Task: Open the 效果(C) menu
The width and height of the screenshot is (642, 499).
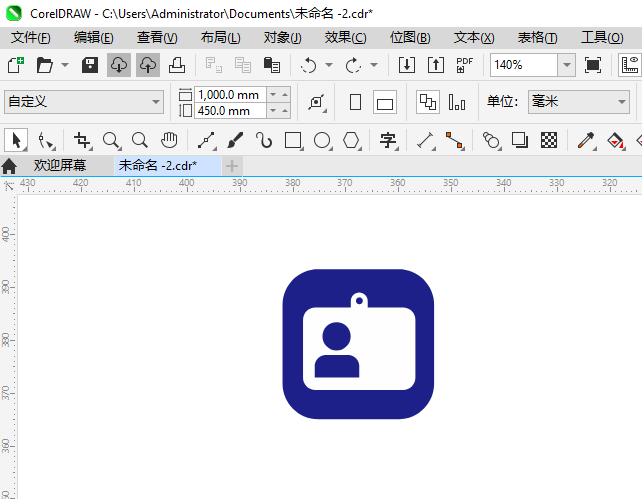Action: pyautogui.click(x=346, y=38)
